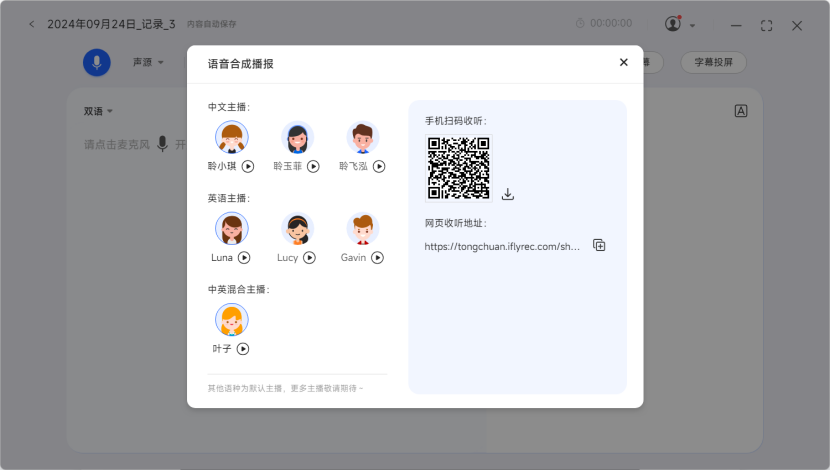Viewport: 830px width, 471px height.
Task: Open the user account avatar menu
Action: tap(673, 24)
